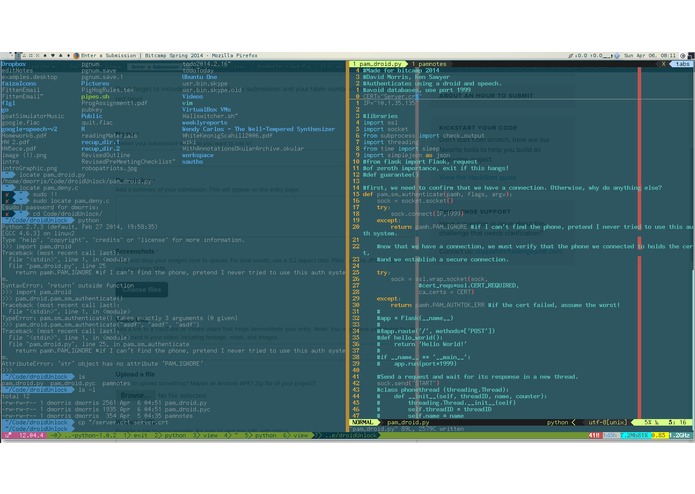
Task: Click the NORMAL mode indicator in vim statusline
Action: [363, 423]
